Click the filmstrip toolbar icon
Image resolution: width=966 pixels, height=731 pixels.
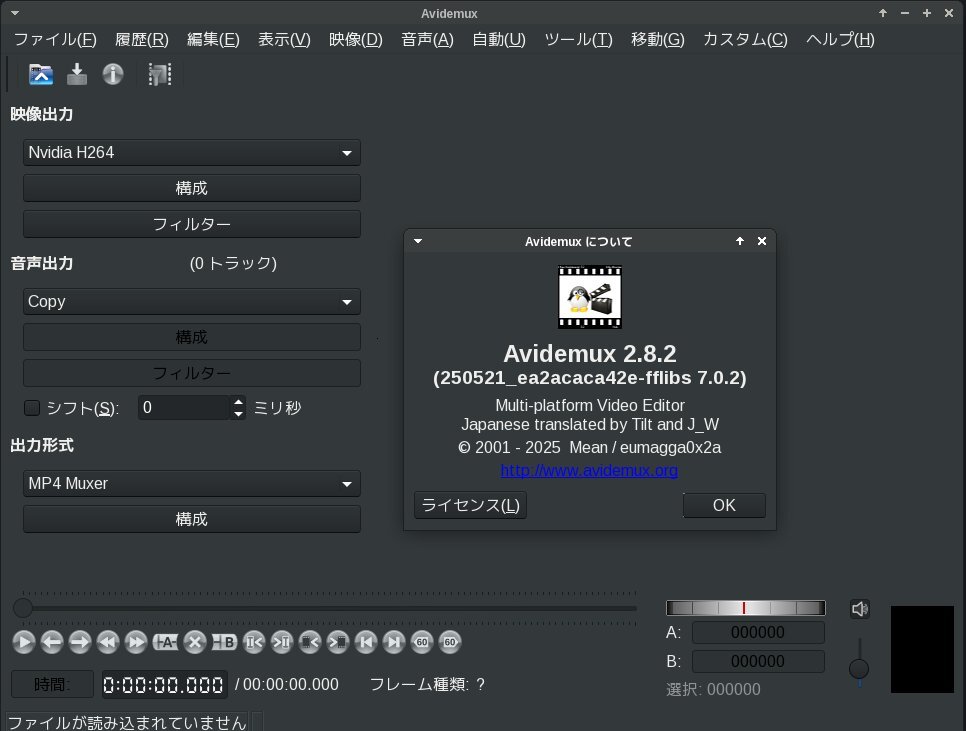160,75
